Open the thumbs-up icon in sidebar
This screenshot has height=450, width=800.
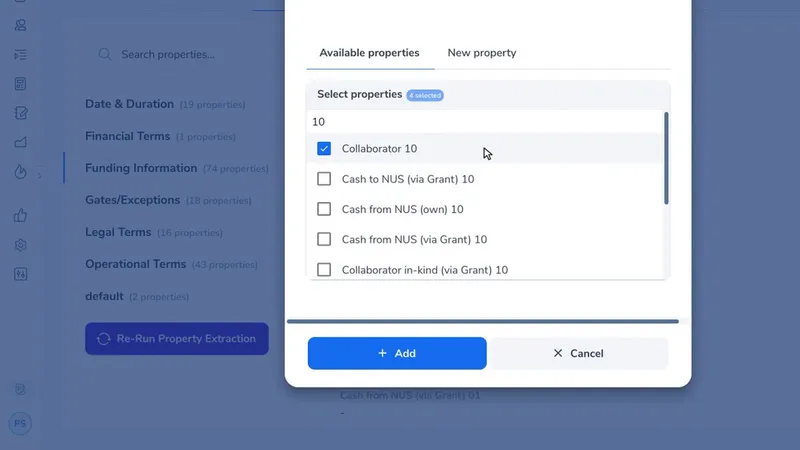click(x=20, y=215)
